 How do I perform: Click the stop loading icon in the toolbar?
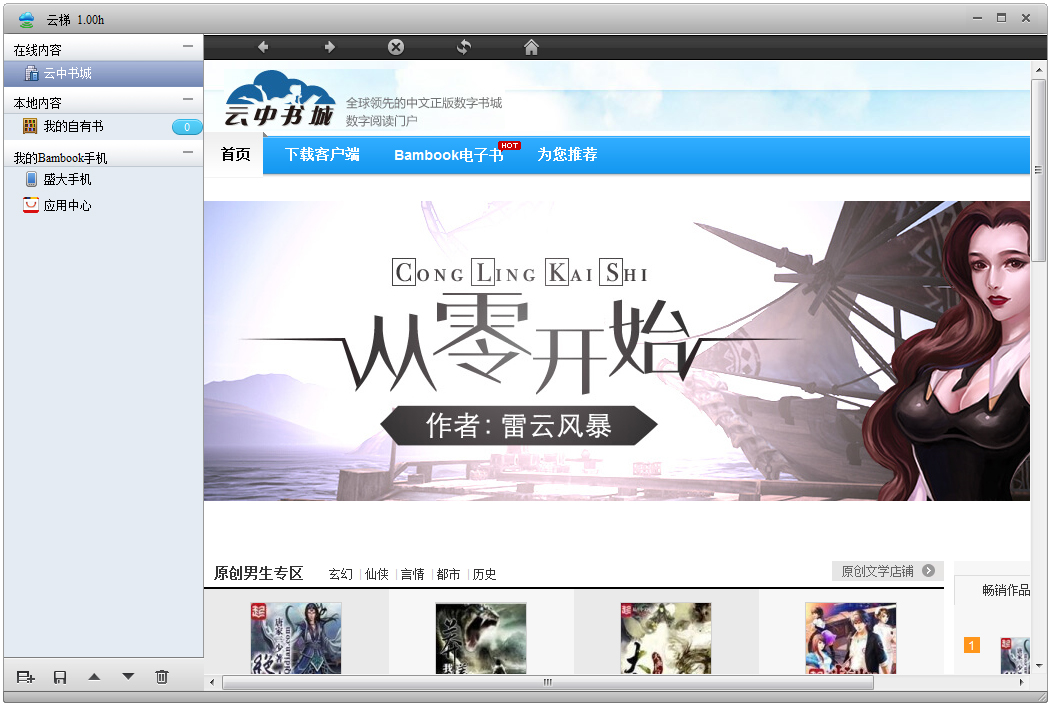[395, 46]
